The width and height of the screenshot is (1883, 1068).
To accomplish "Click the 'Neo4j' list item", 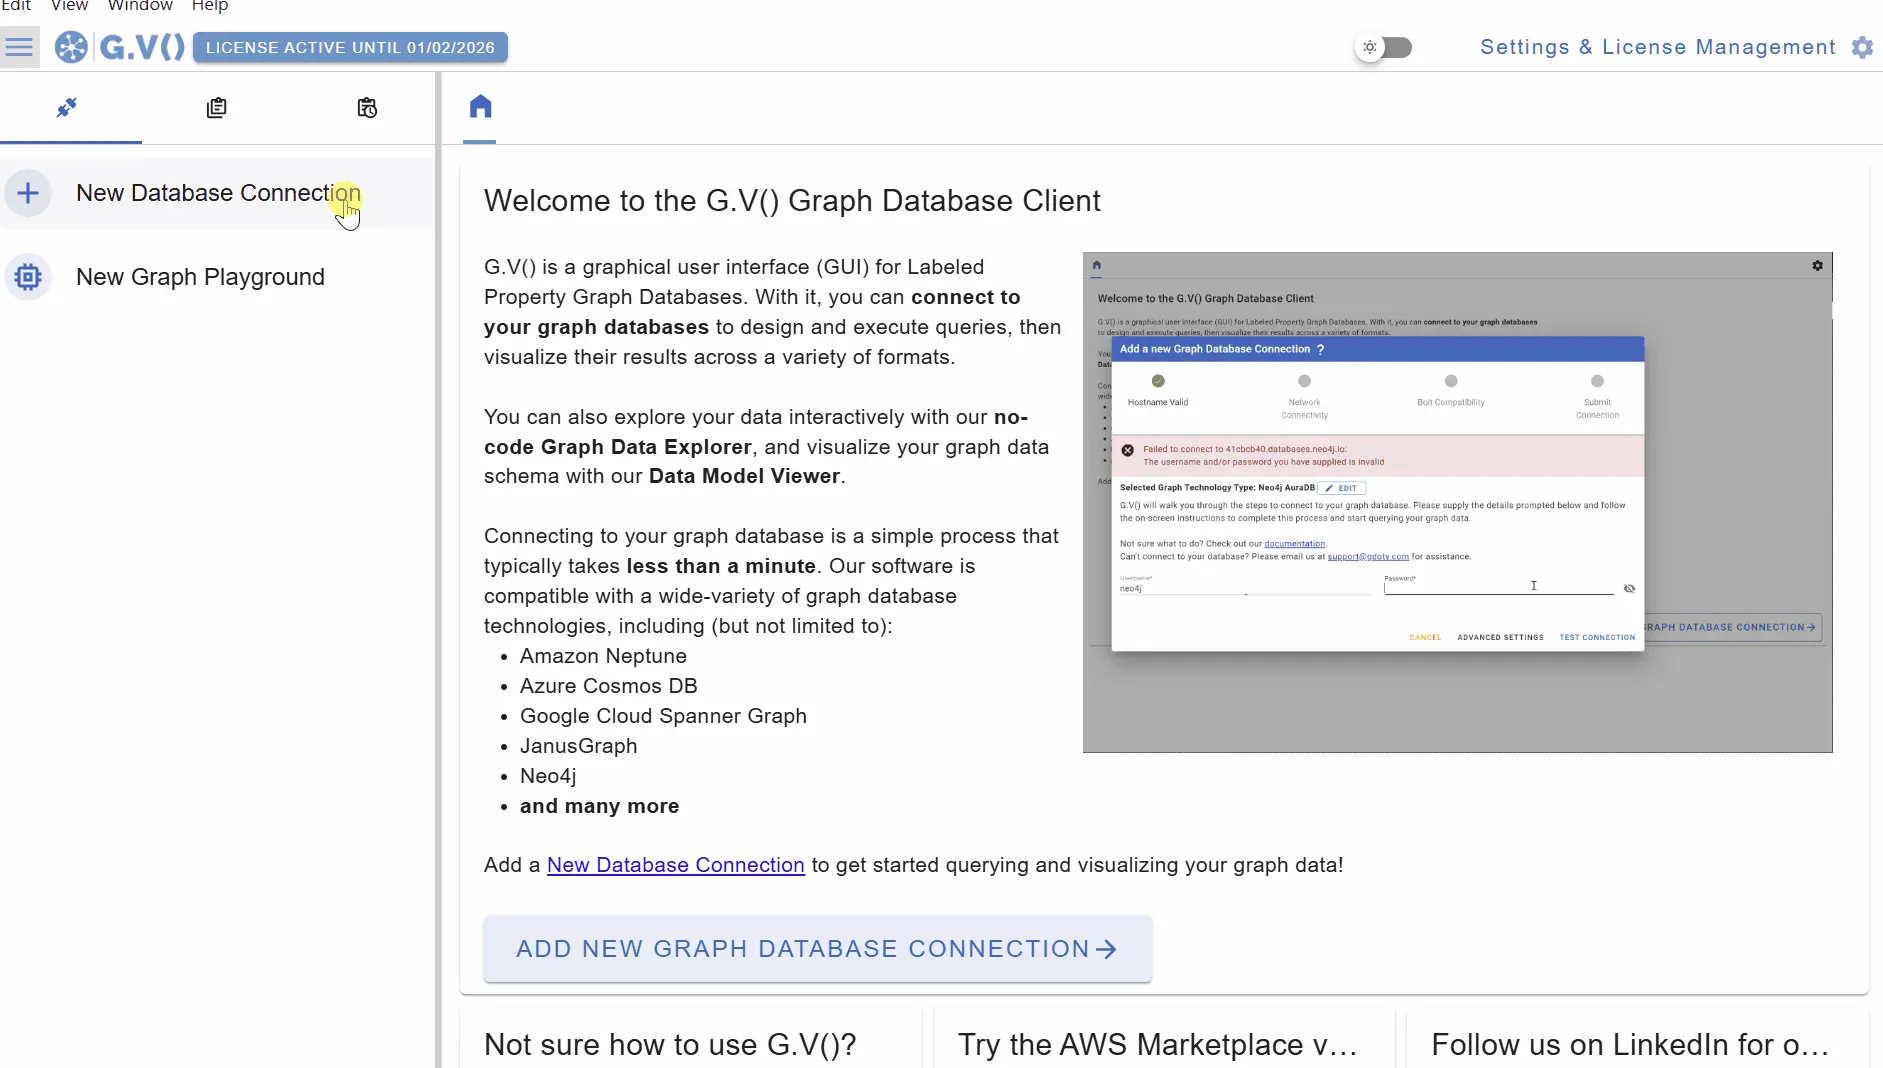I will click(548, 776).
